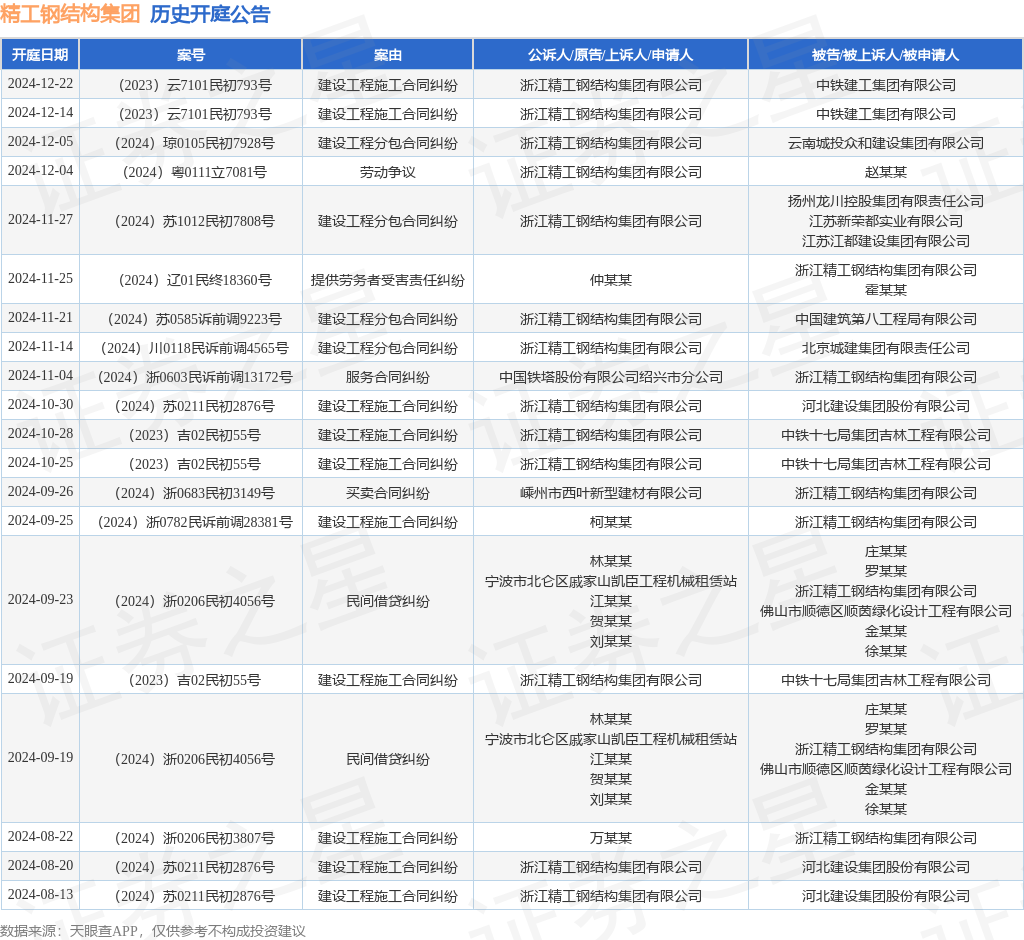Click plaintiff 仲某某
This screenshot has height=940, width=1024.
coord(611,280)
